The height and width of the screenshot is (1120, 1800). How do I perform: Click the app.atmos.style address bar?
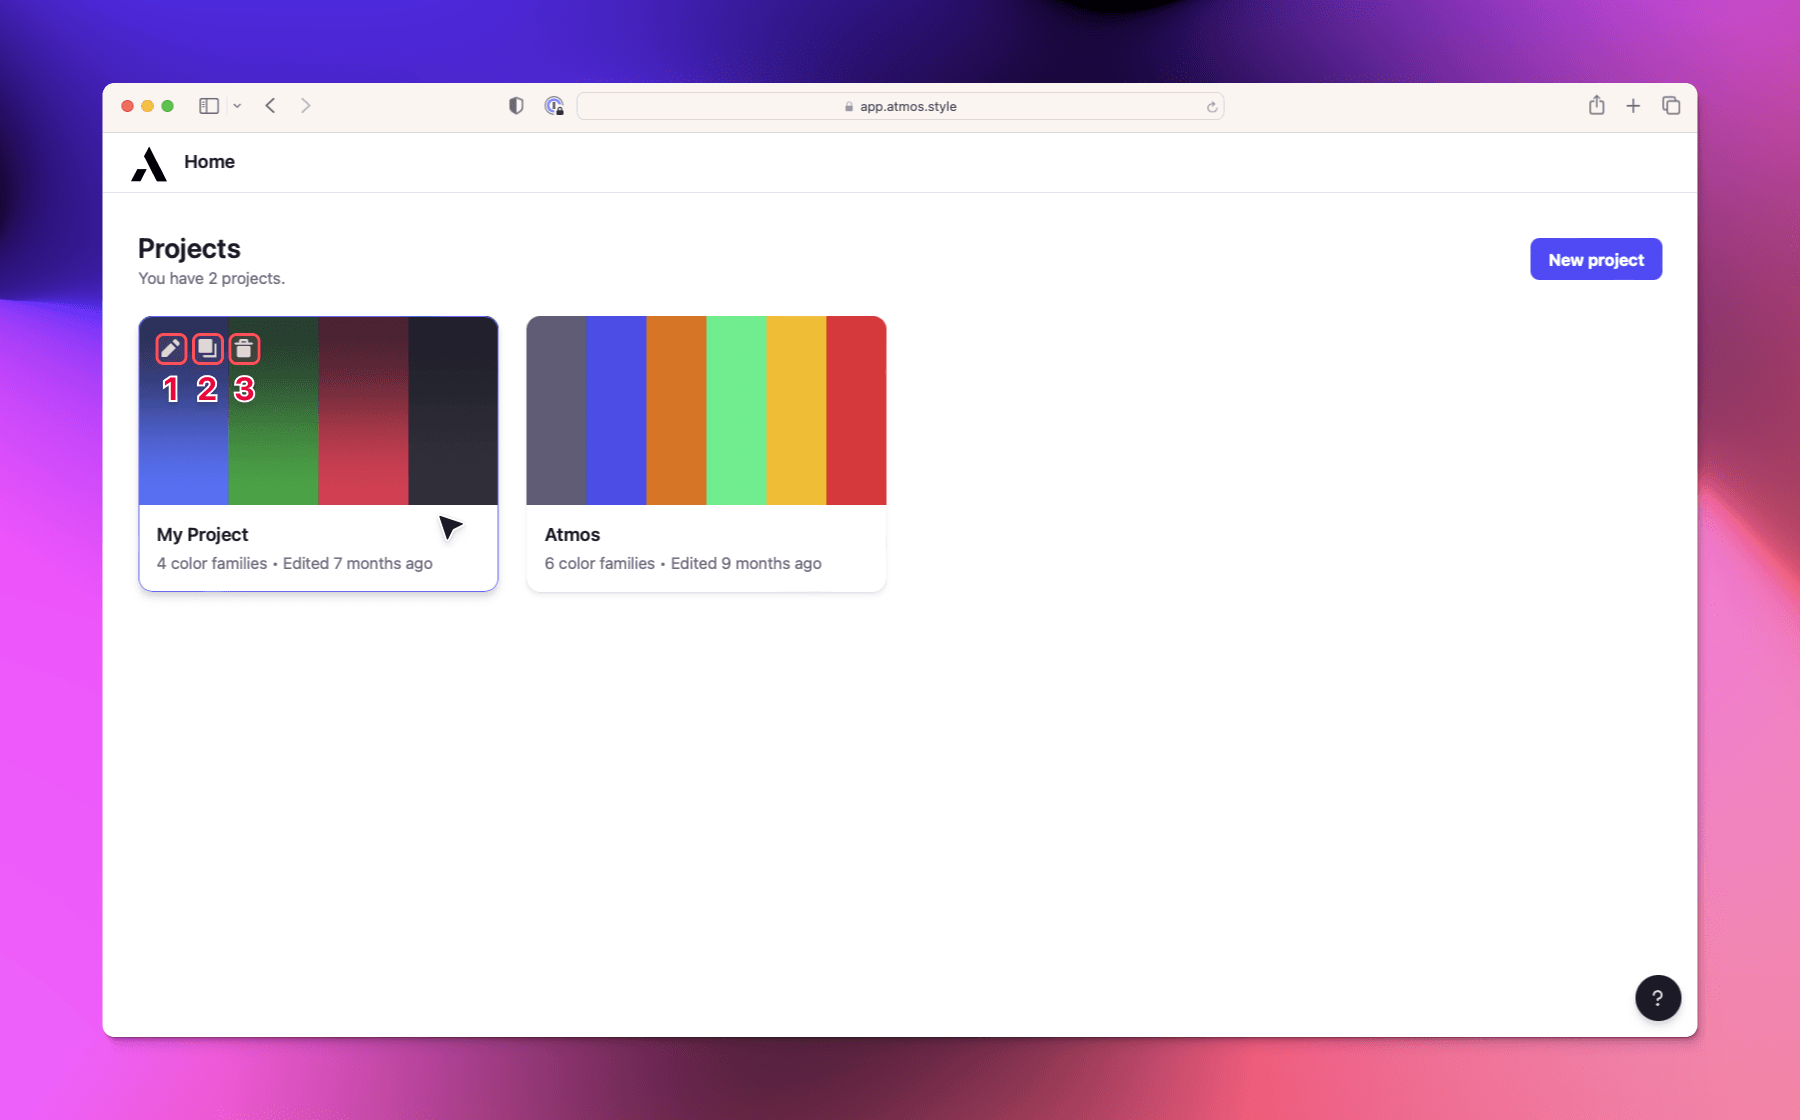900,107
